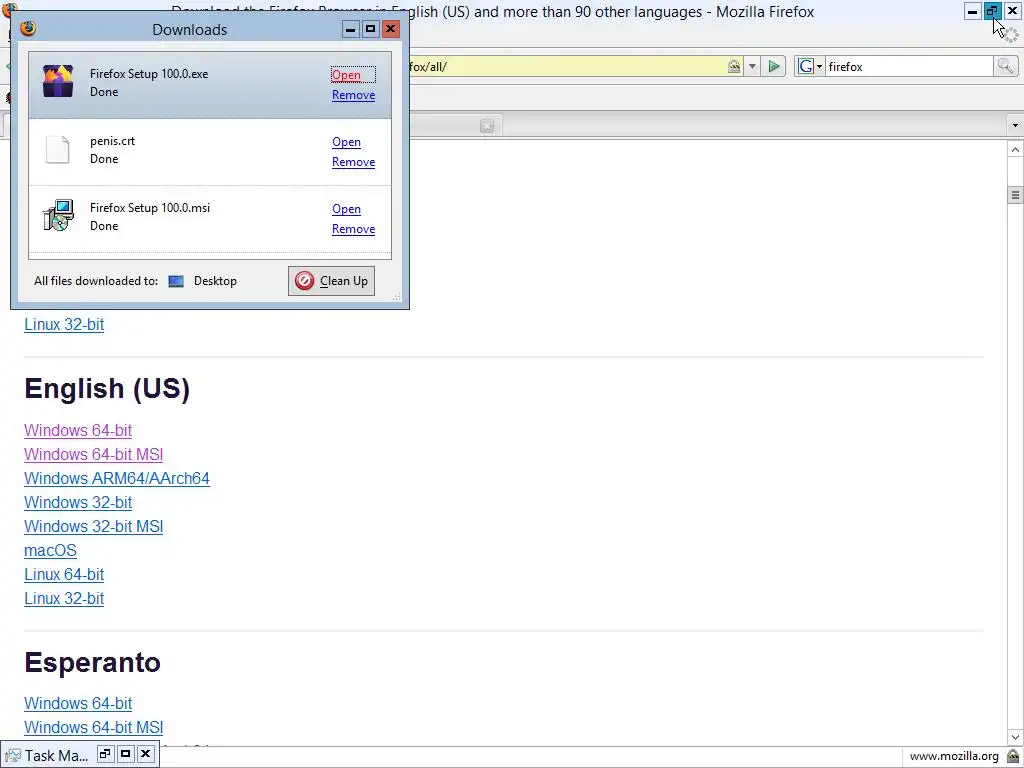Click www.mozilla.org in the status bar
The height and width of the screenshot is (768, 1024).
[954, 756]
